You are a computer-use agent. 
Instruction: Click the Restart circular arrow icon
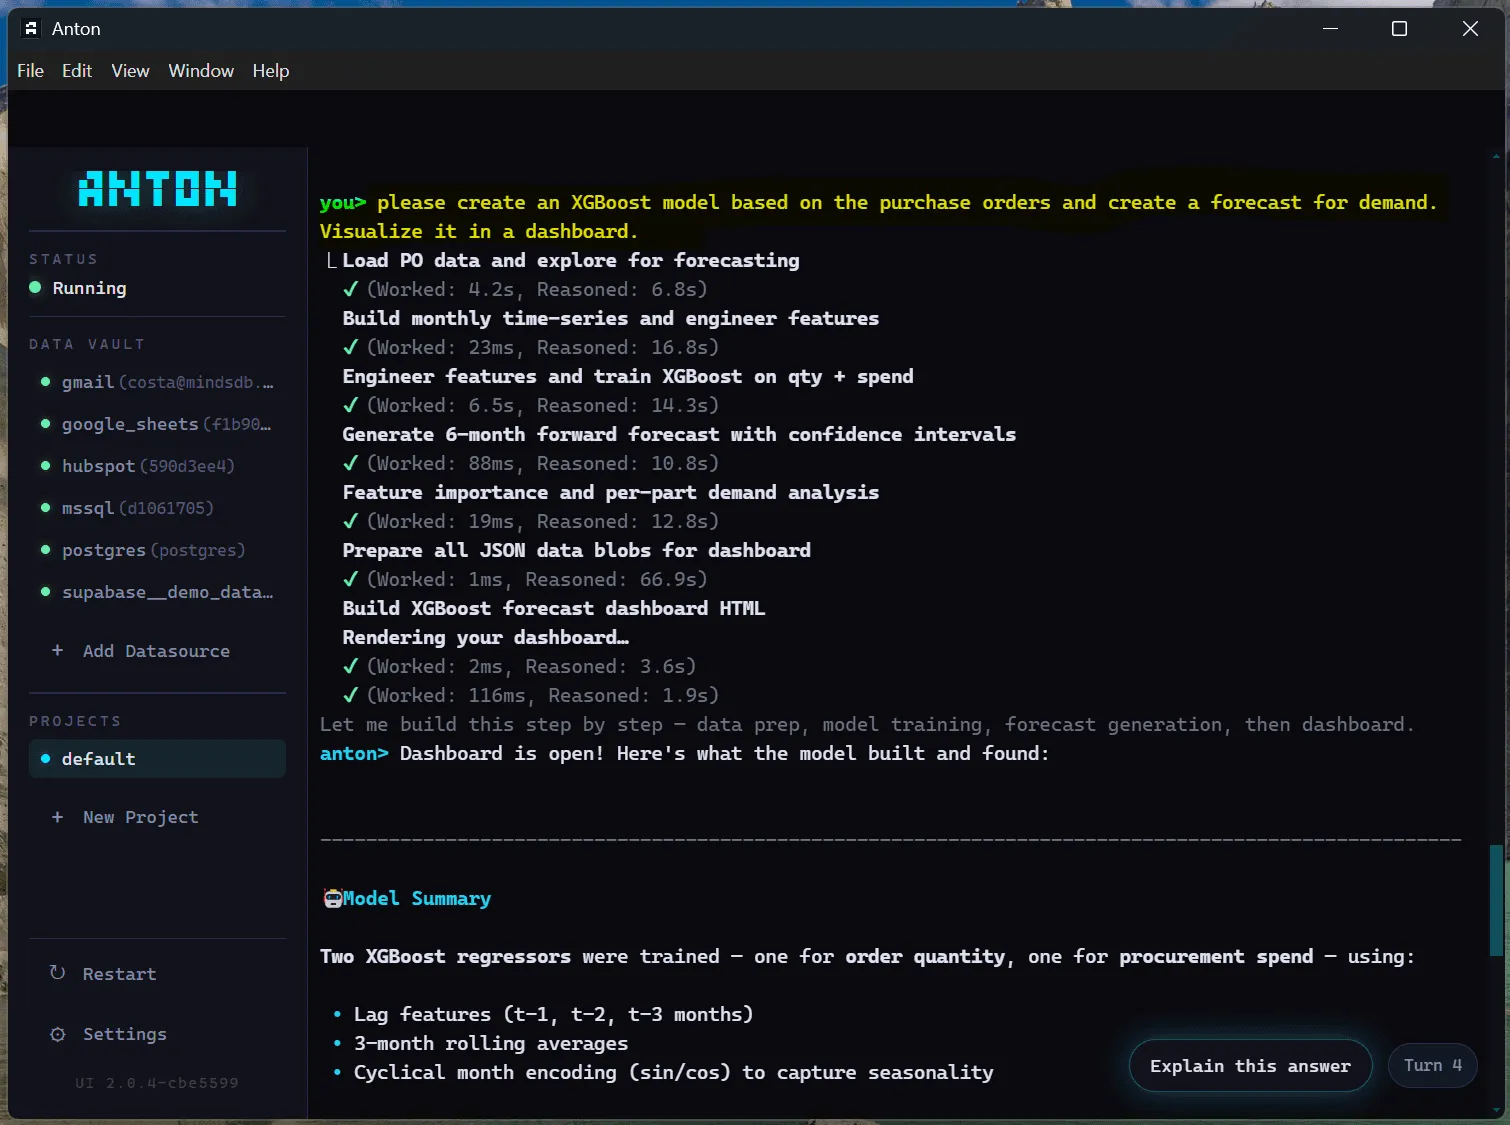coord(57,973)
